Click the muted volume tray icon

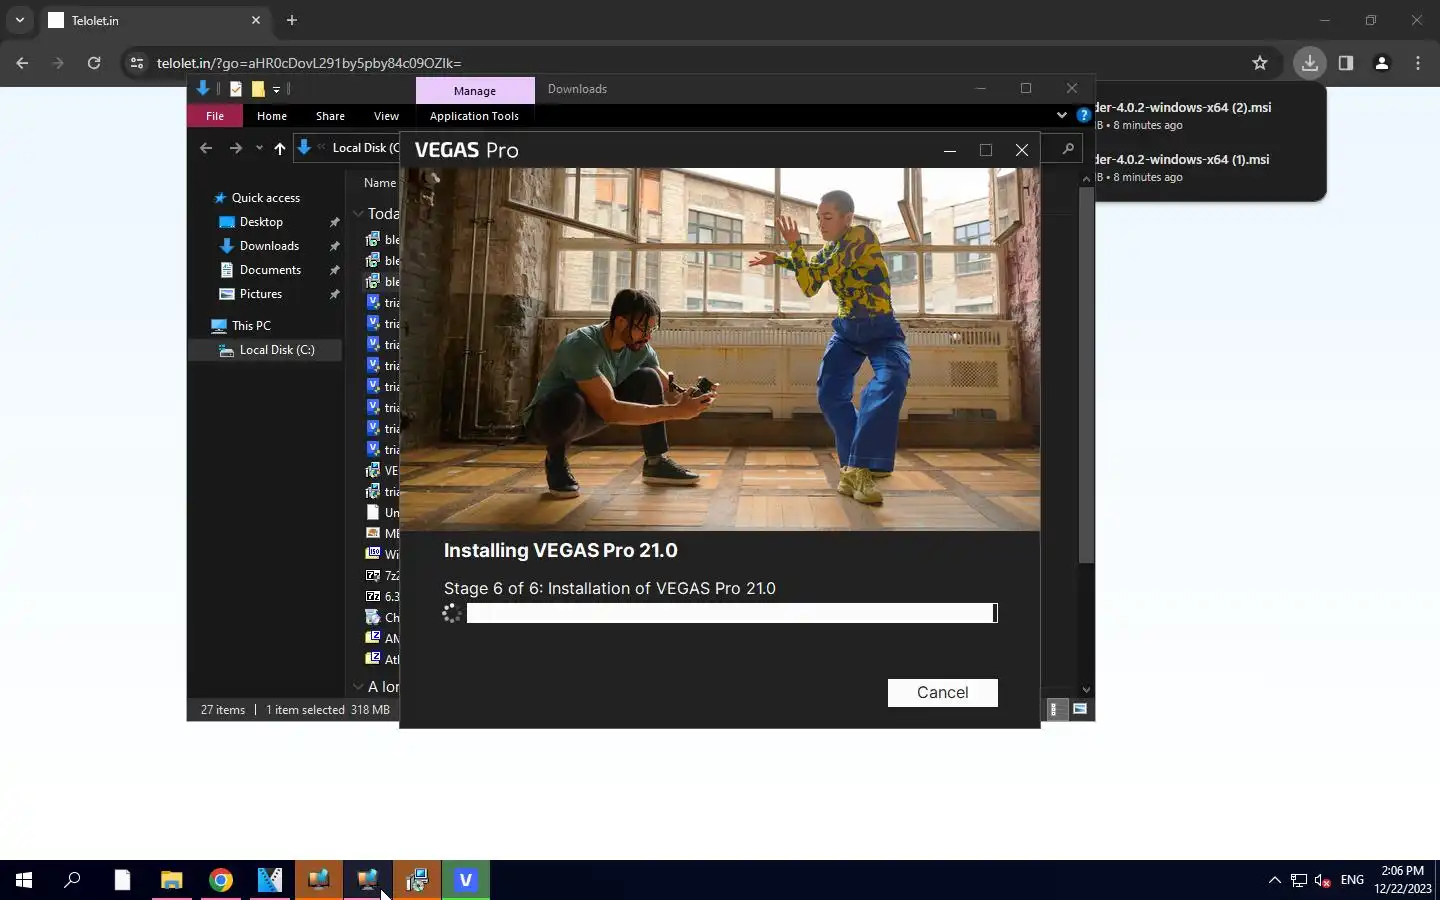click(x=1322, y=880)
